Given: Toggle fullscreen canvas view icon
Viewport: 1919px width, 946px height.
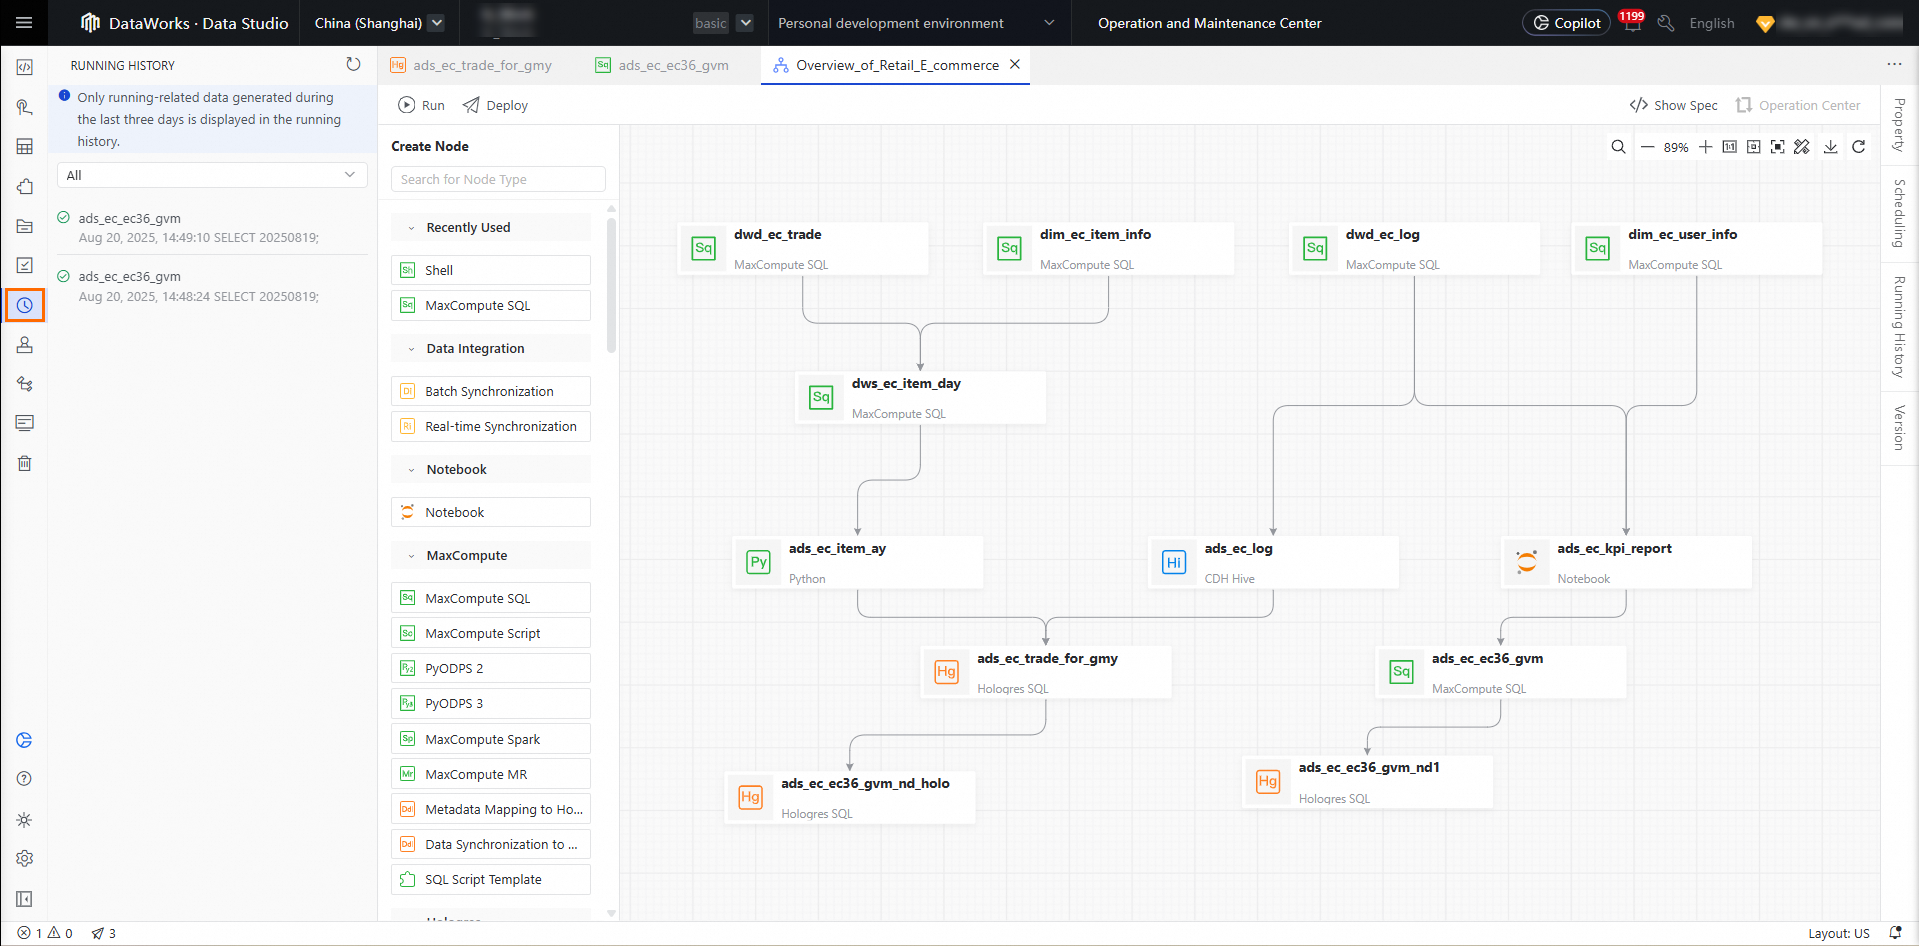Looking at the screenshot, I should pos(1777,147).
